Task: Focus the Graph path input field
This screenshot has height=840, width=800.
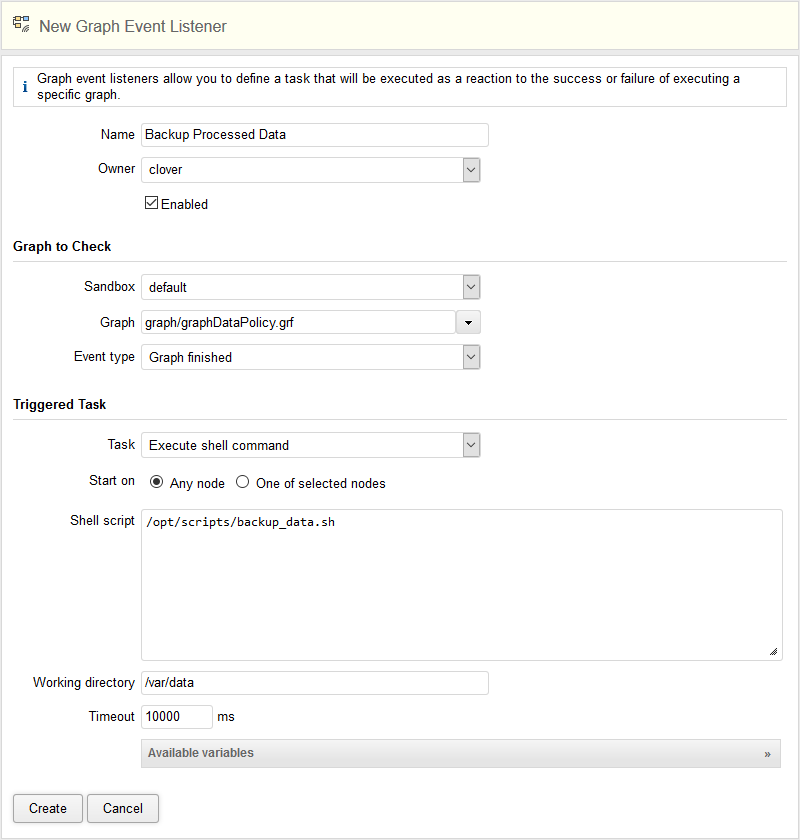Action: click(298, 322)
